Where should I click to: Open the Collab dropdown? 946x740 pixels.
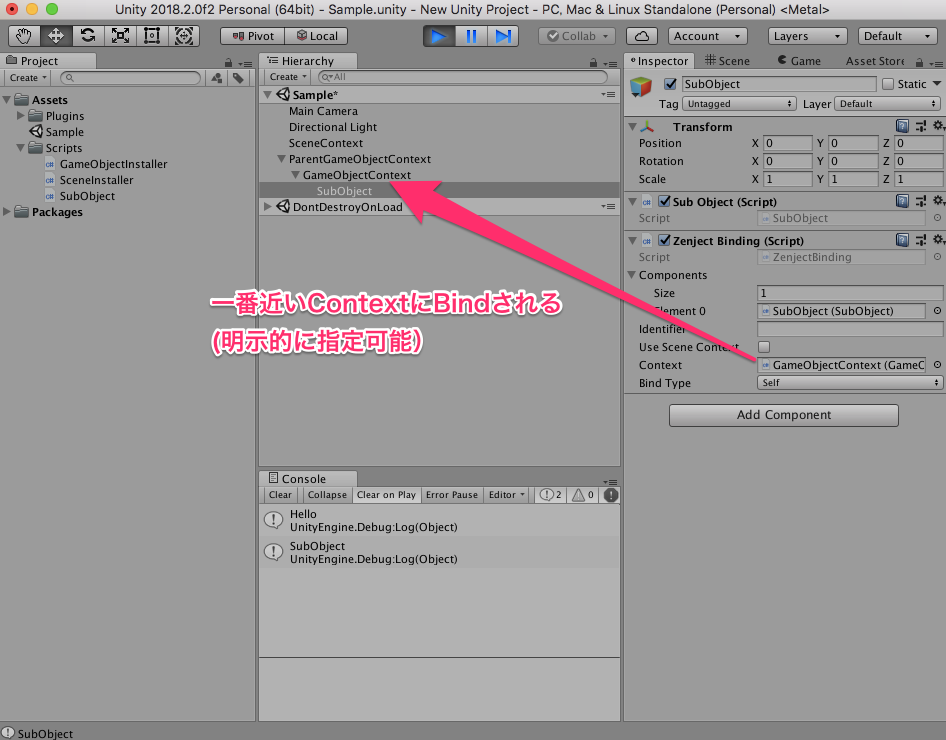pos(577,36)
